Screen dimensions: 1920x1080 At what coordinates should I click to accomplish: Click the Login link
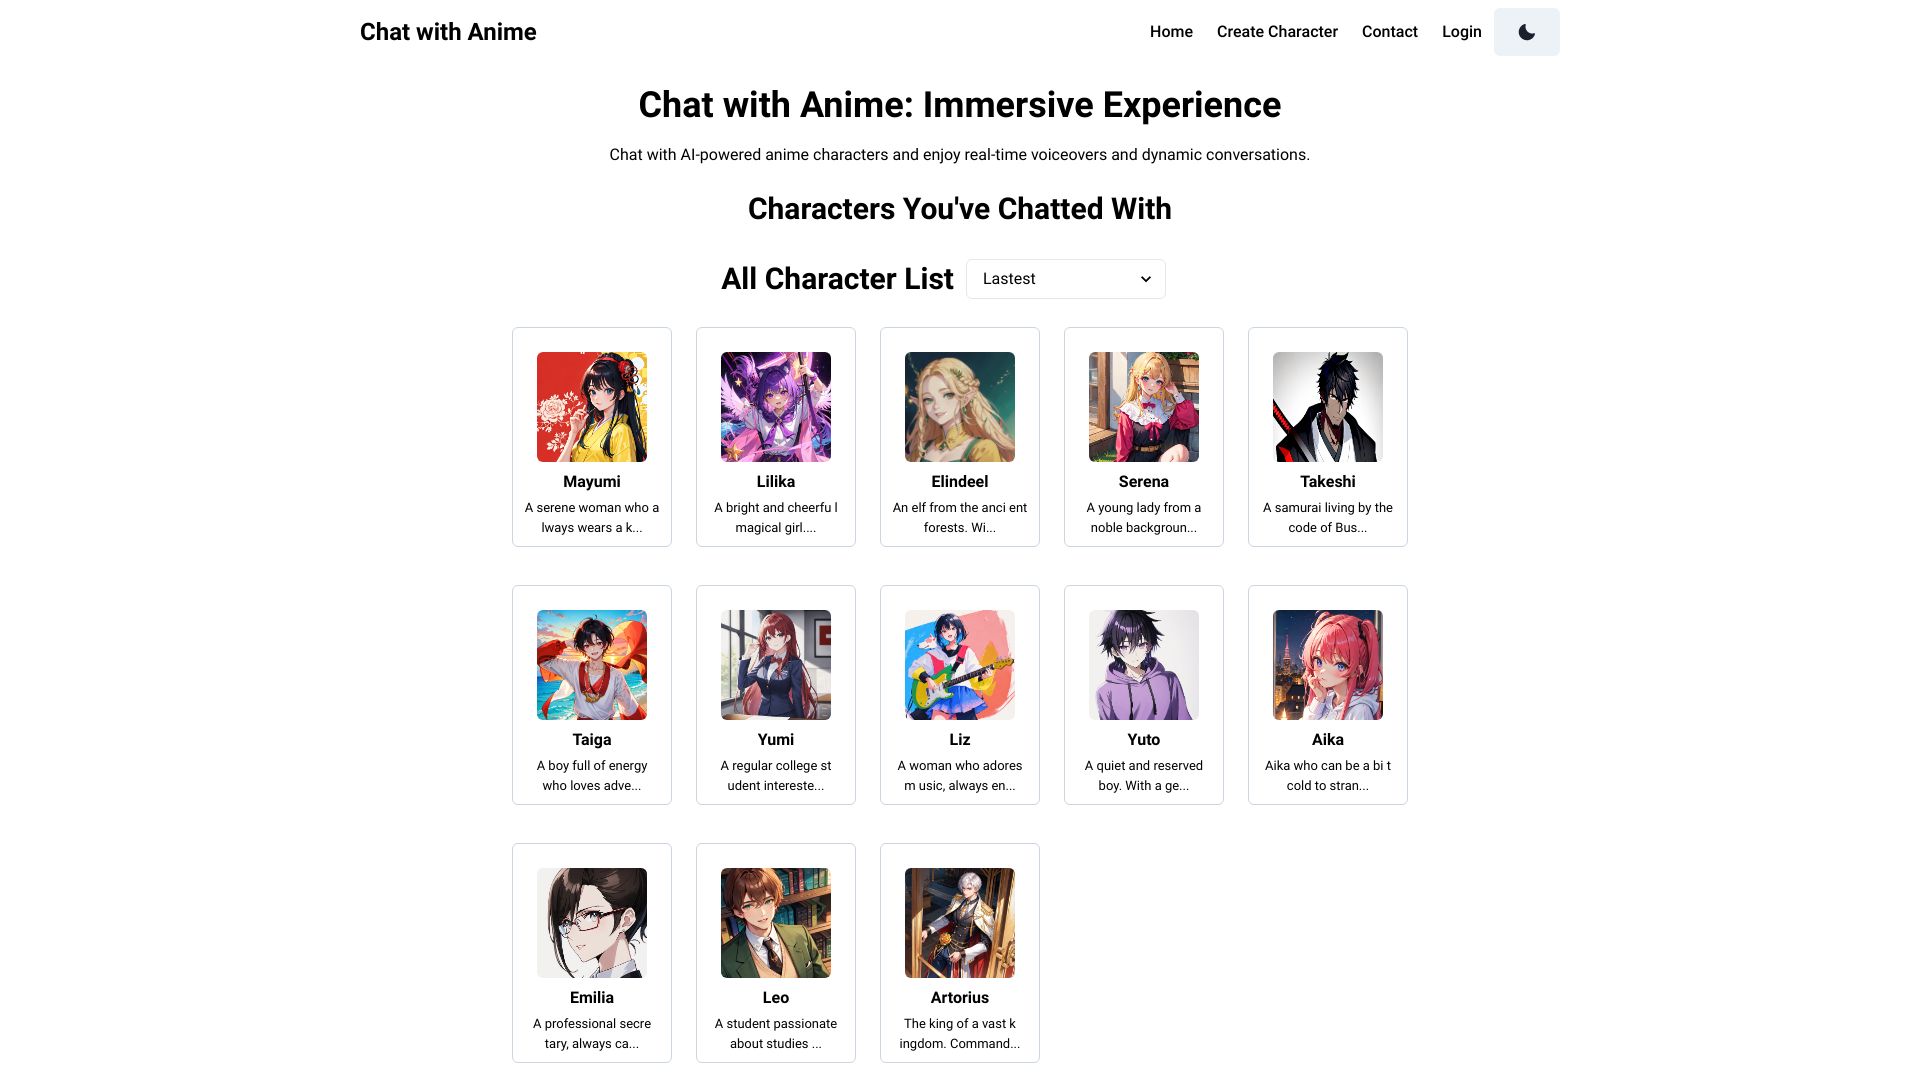1461,32
